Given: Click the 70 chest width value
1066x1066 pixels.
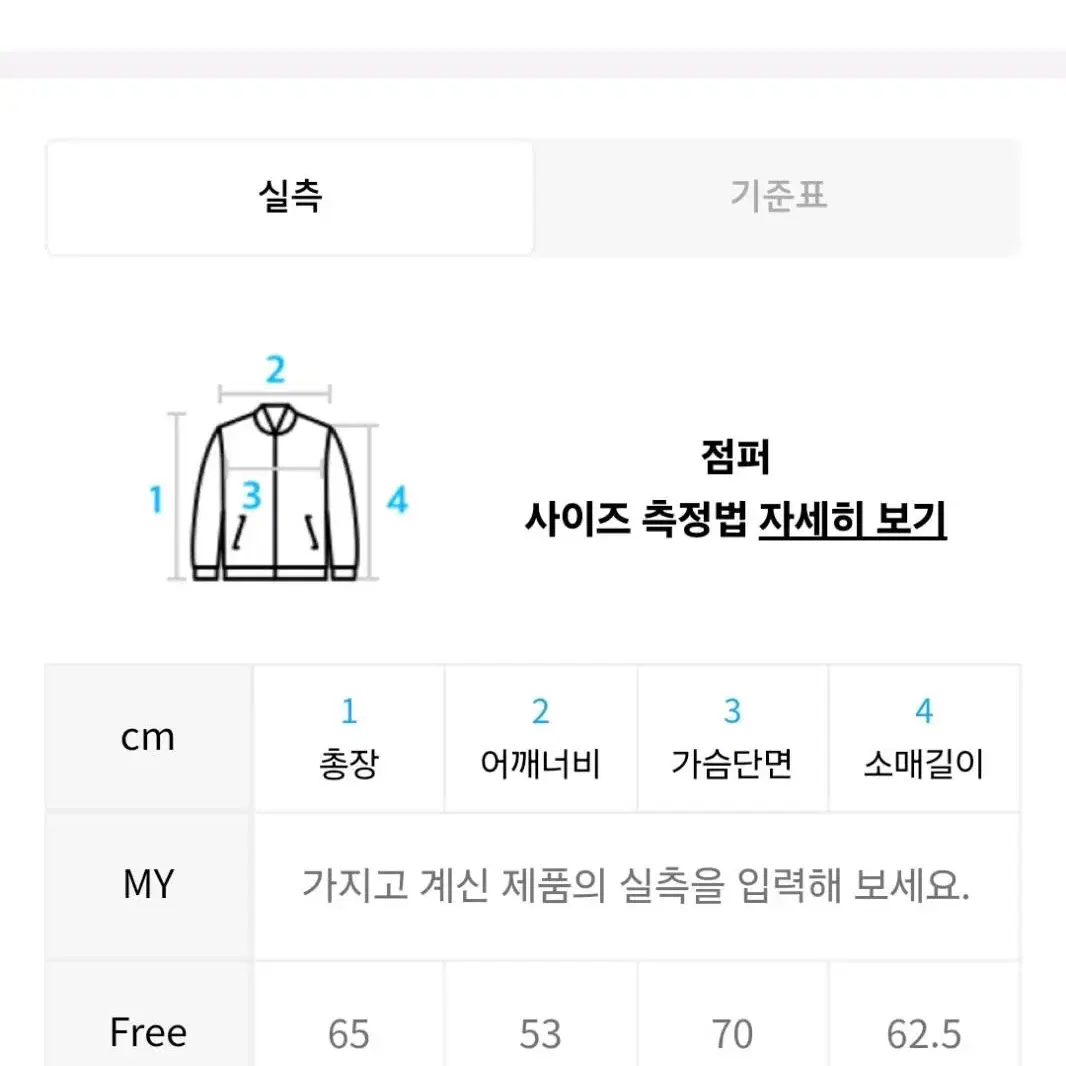Looking at the screenshot, I should 732,1034.
